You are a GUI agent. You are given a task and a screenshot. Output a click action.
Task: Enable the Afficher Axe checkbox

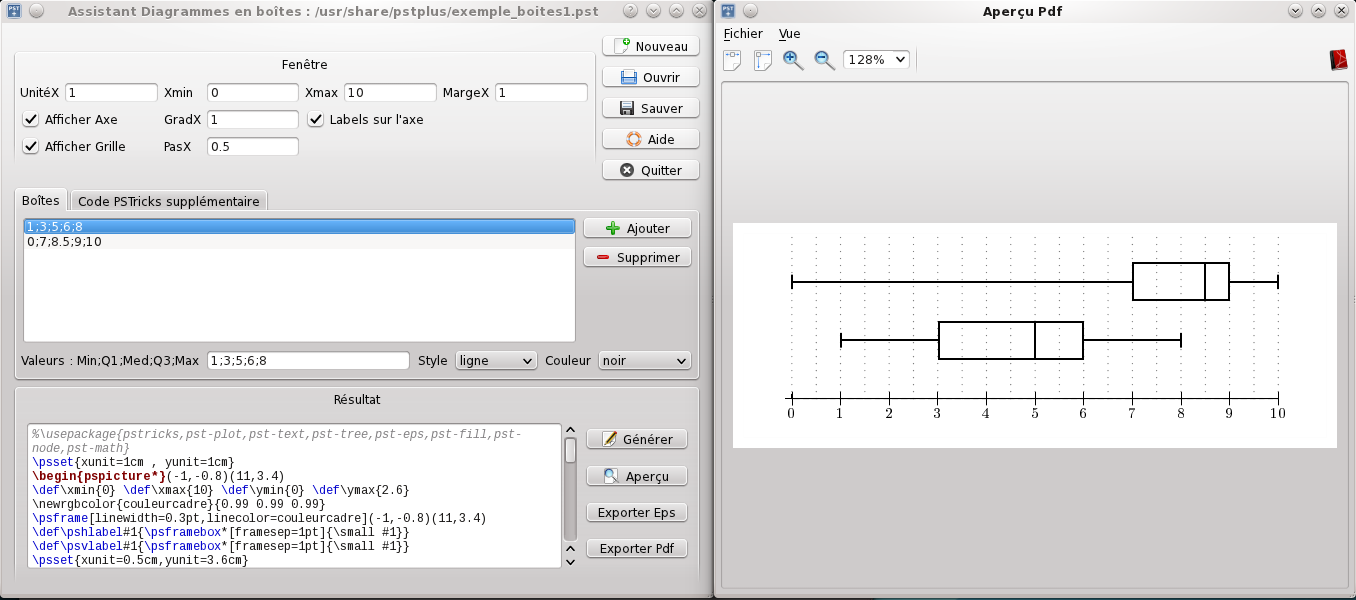30,119
